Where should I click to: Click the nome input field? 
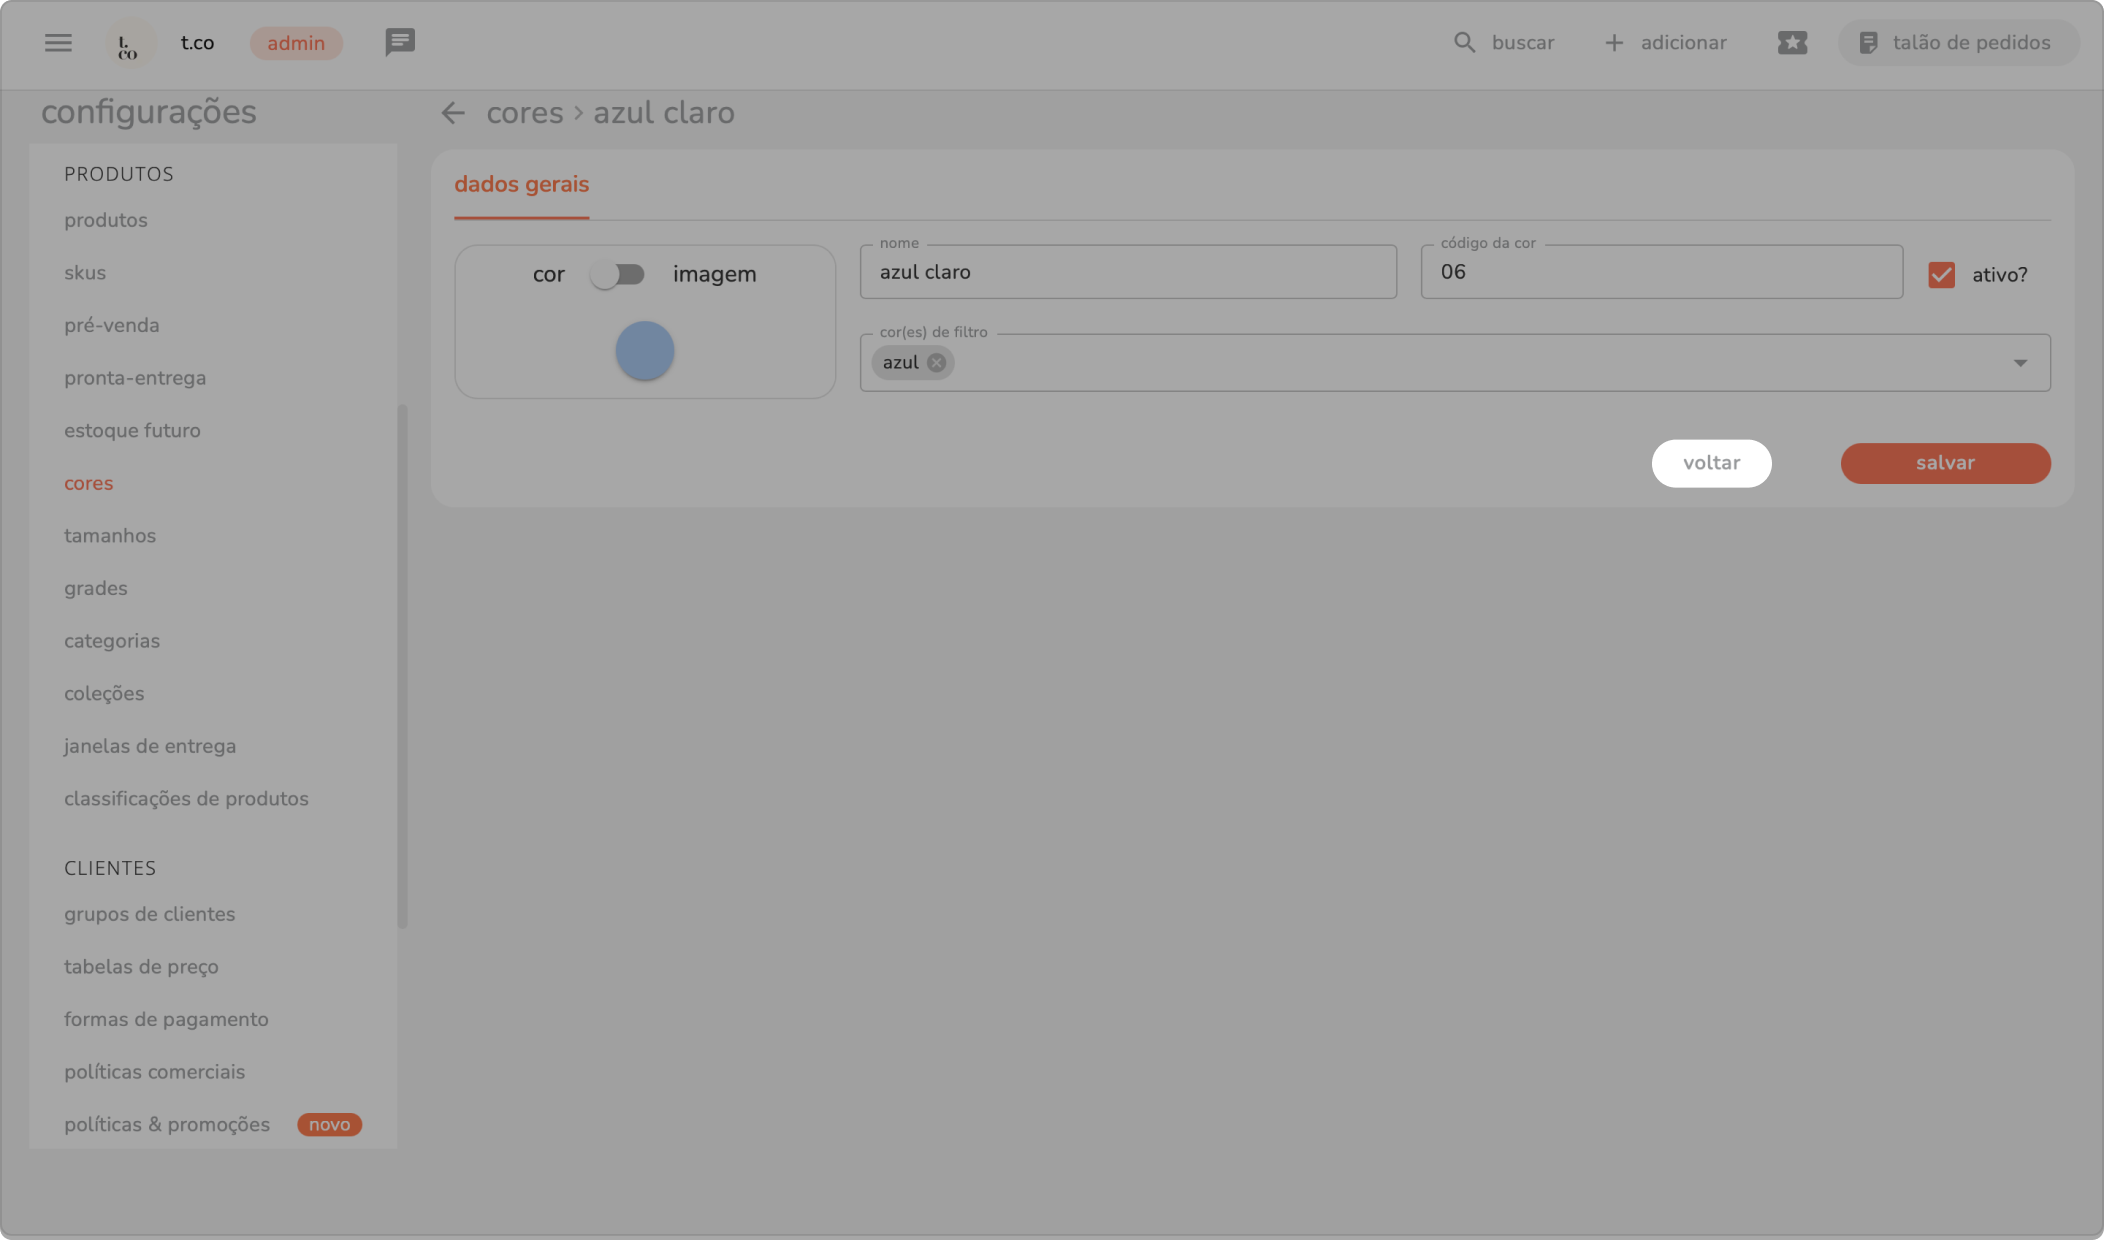1127,272
